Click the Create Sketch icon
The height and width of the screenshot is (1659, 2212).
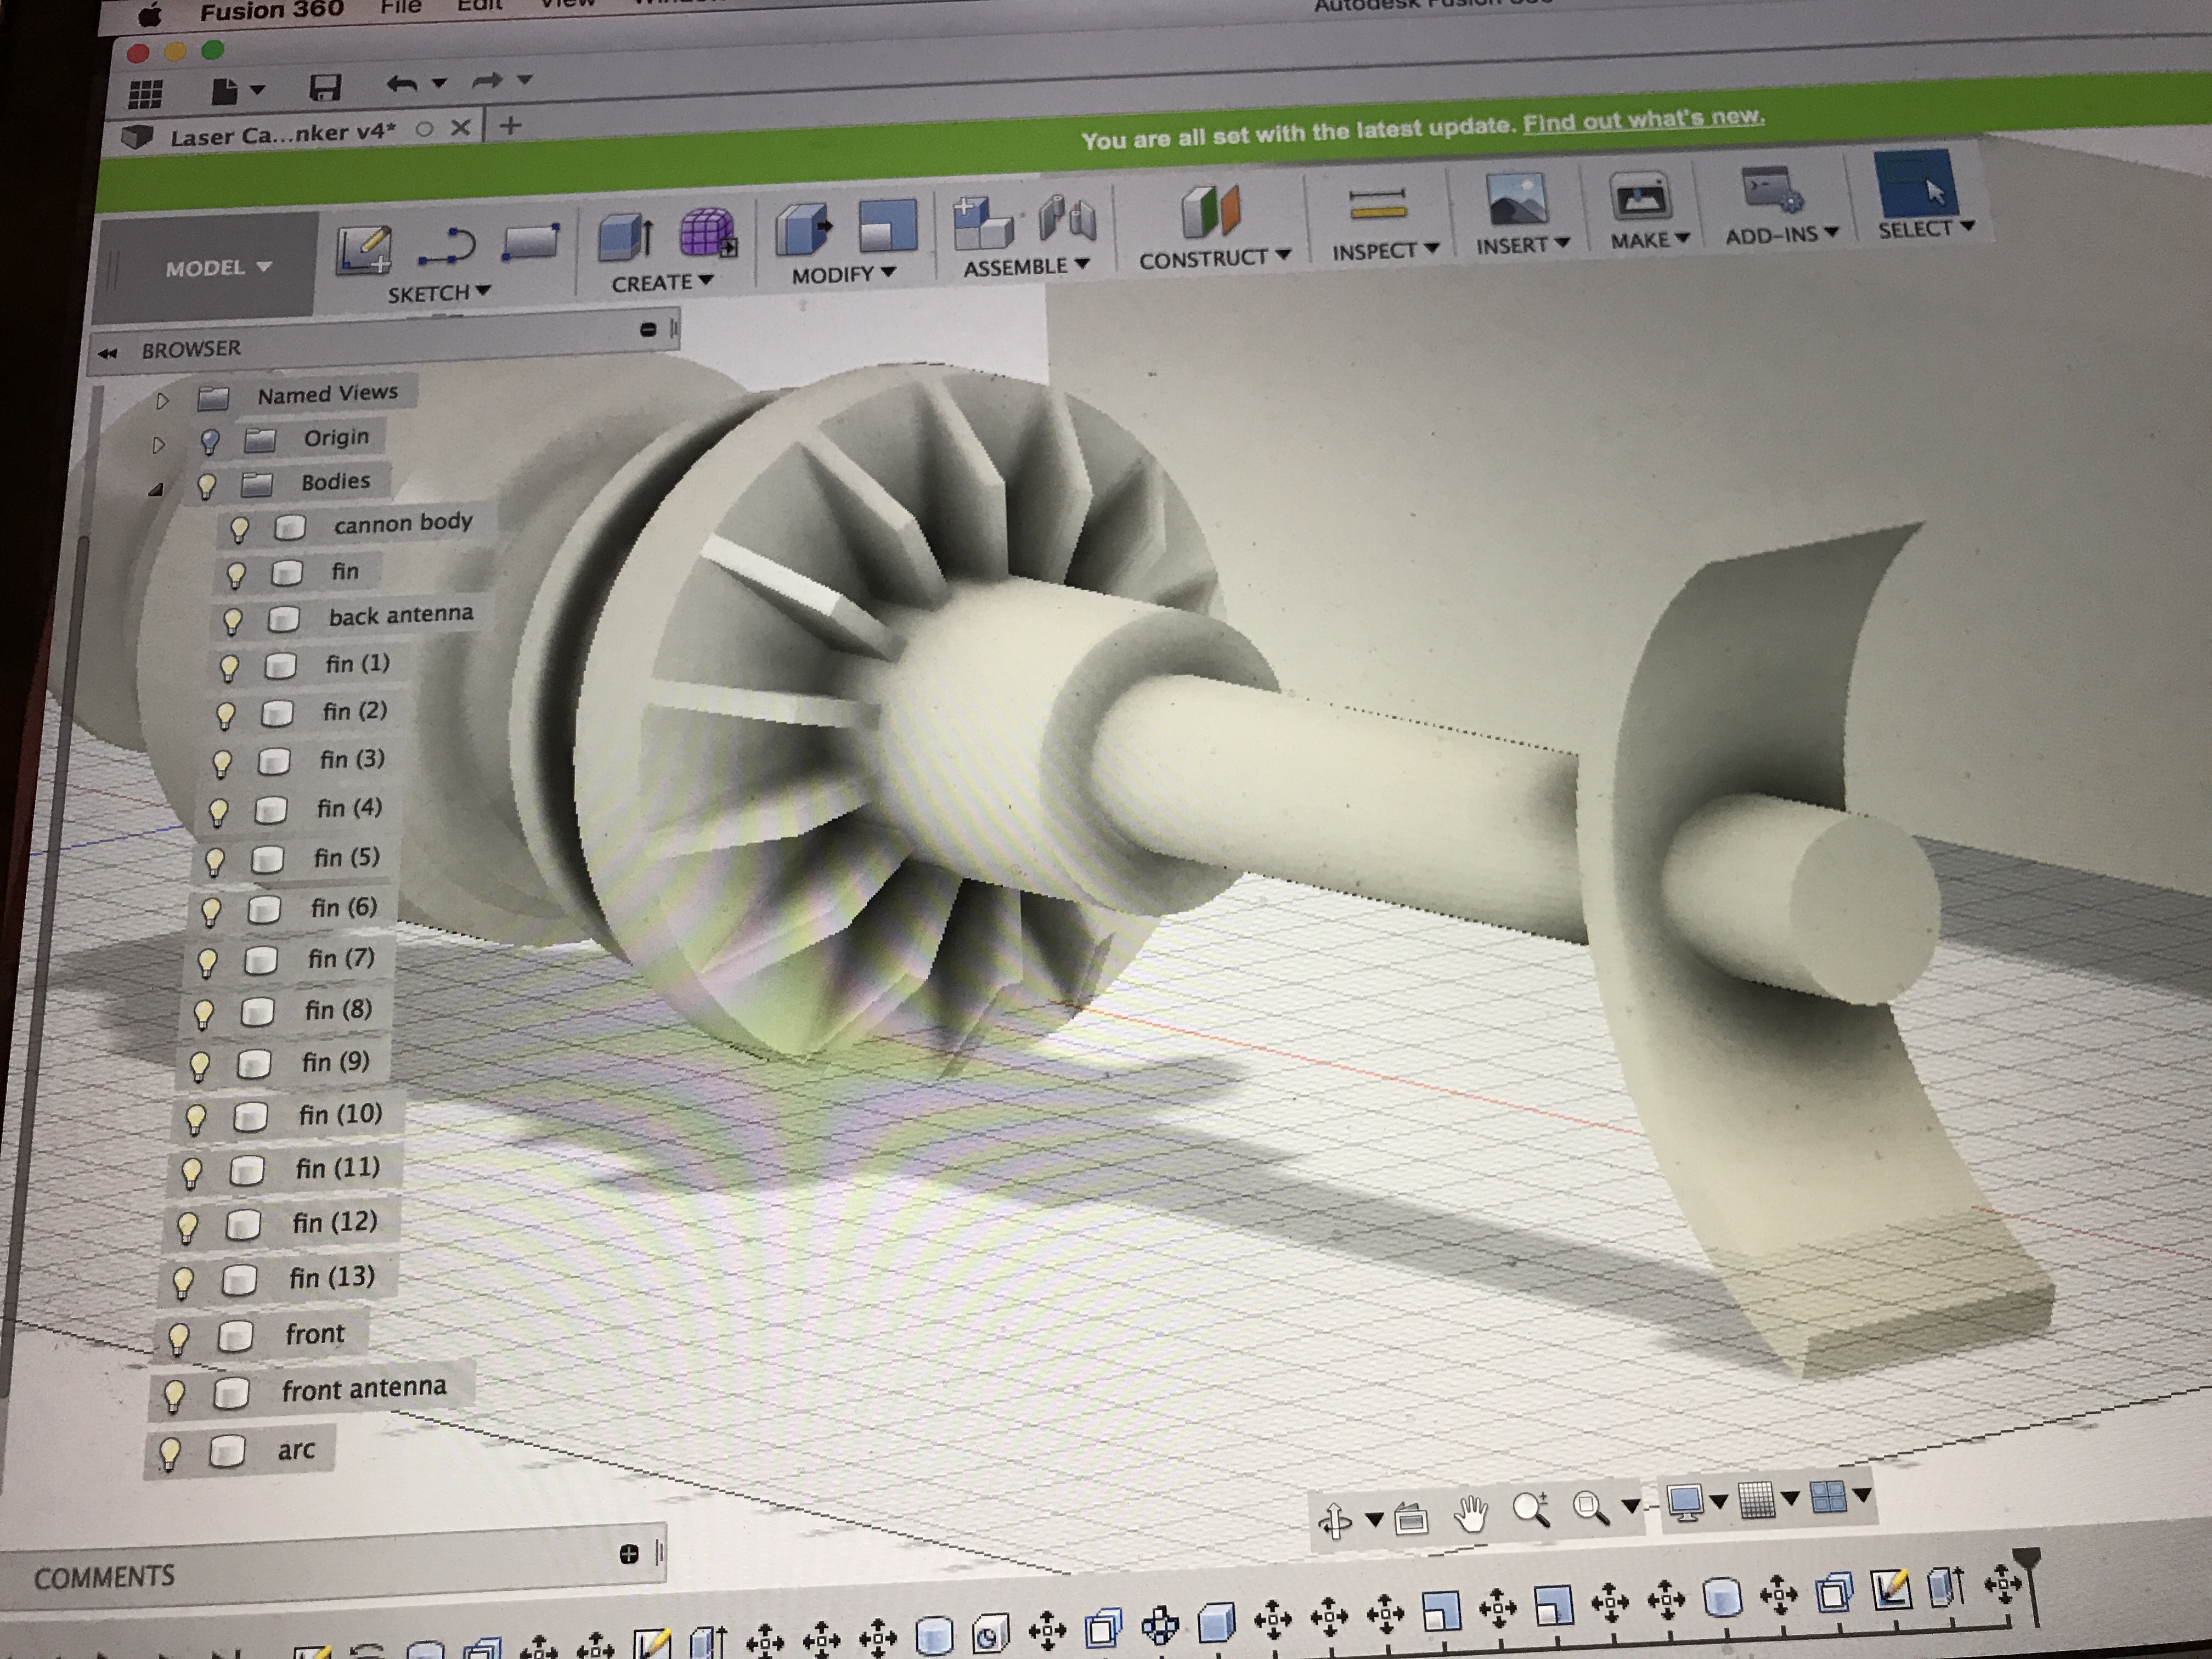coord(363,248)
